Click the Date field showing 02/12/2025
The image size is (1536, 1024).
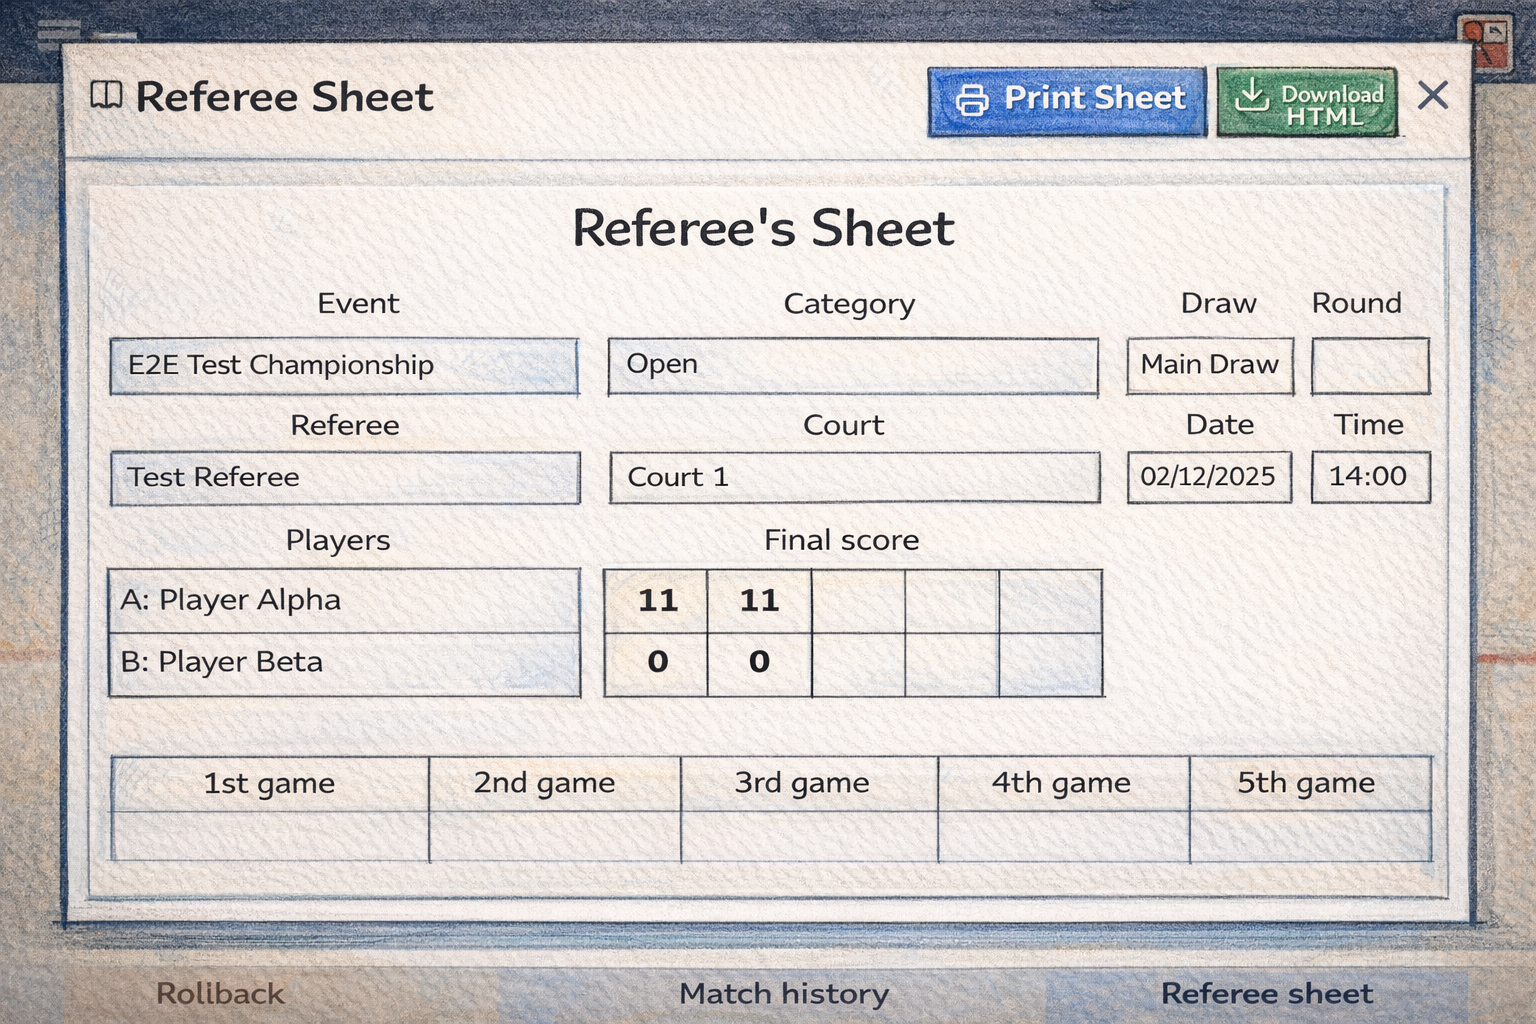click(x=1209, y=477)
